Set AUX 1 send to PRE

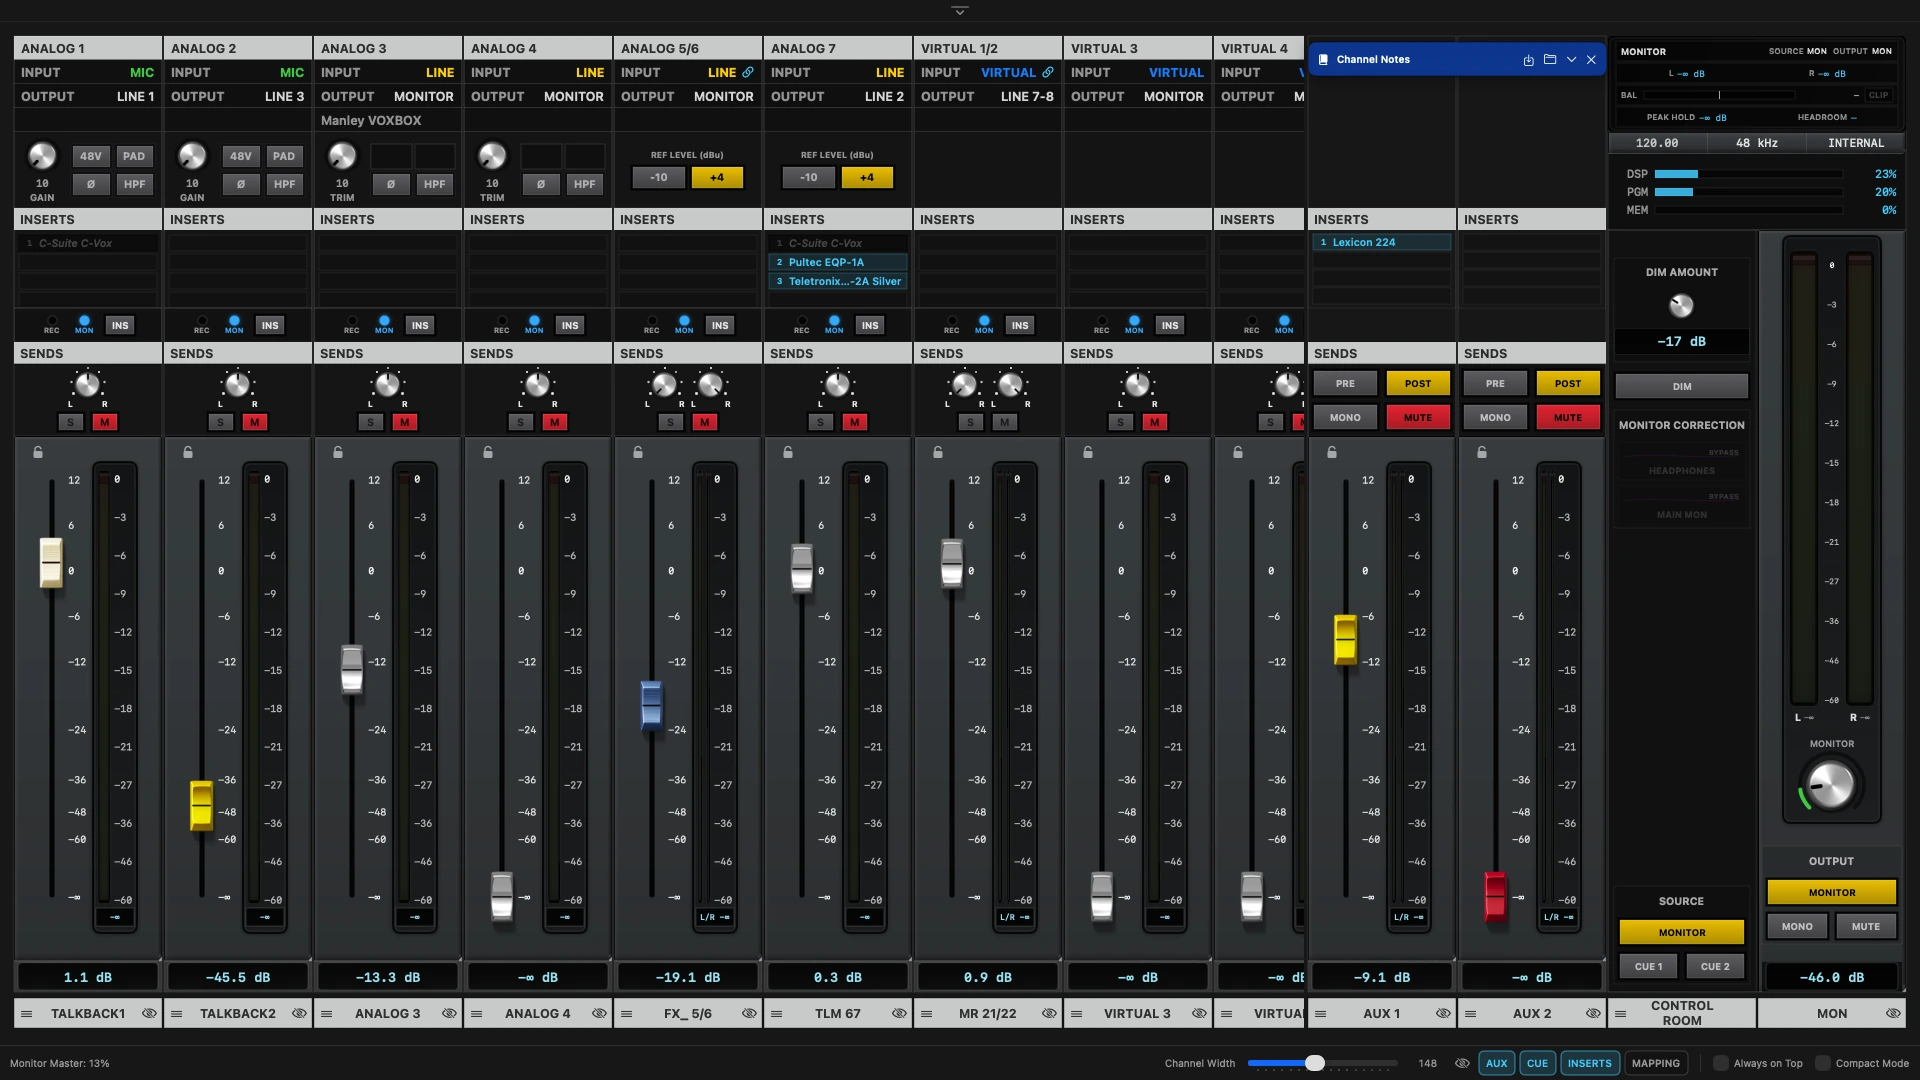[x=1345, y=384]
